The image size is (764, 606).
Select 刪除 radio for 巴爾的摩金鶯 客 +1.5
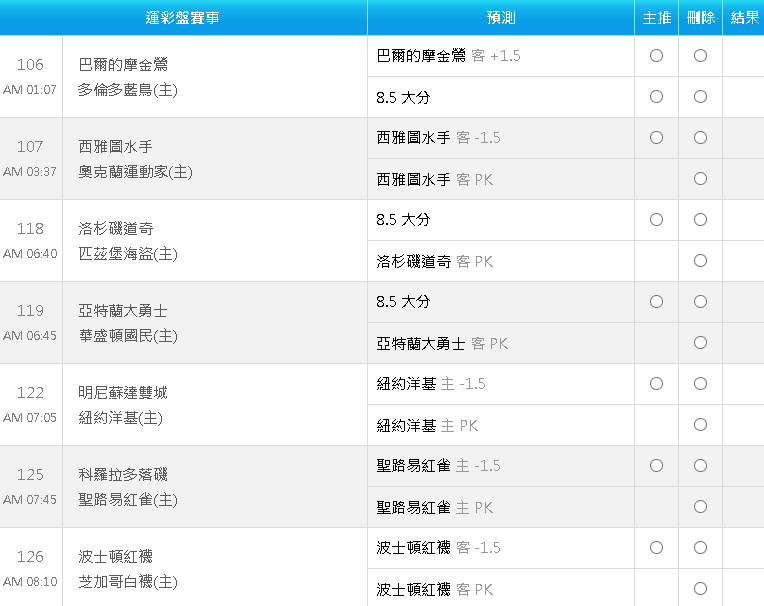pyautogui.click(x=700, y=56)
